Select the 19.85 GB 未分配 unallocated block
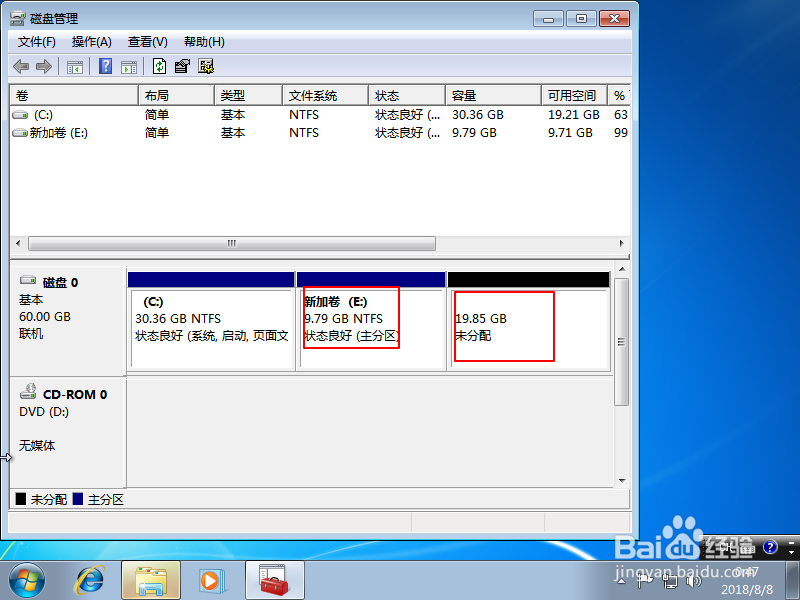 529,320
